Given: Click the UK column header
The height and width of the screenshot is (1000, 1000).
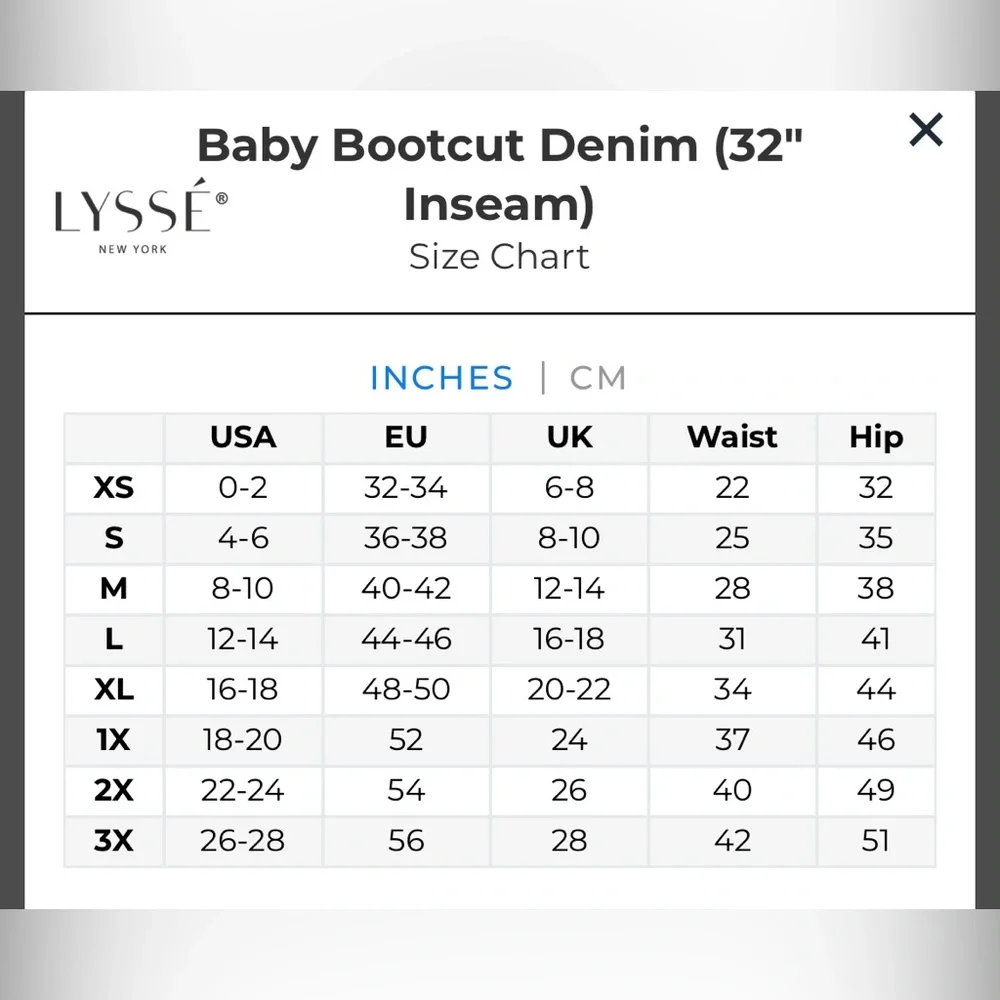Looking at the screenshot, I should tap(568, 437).
